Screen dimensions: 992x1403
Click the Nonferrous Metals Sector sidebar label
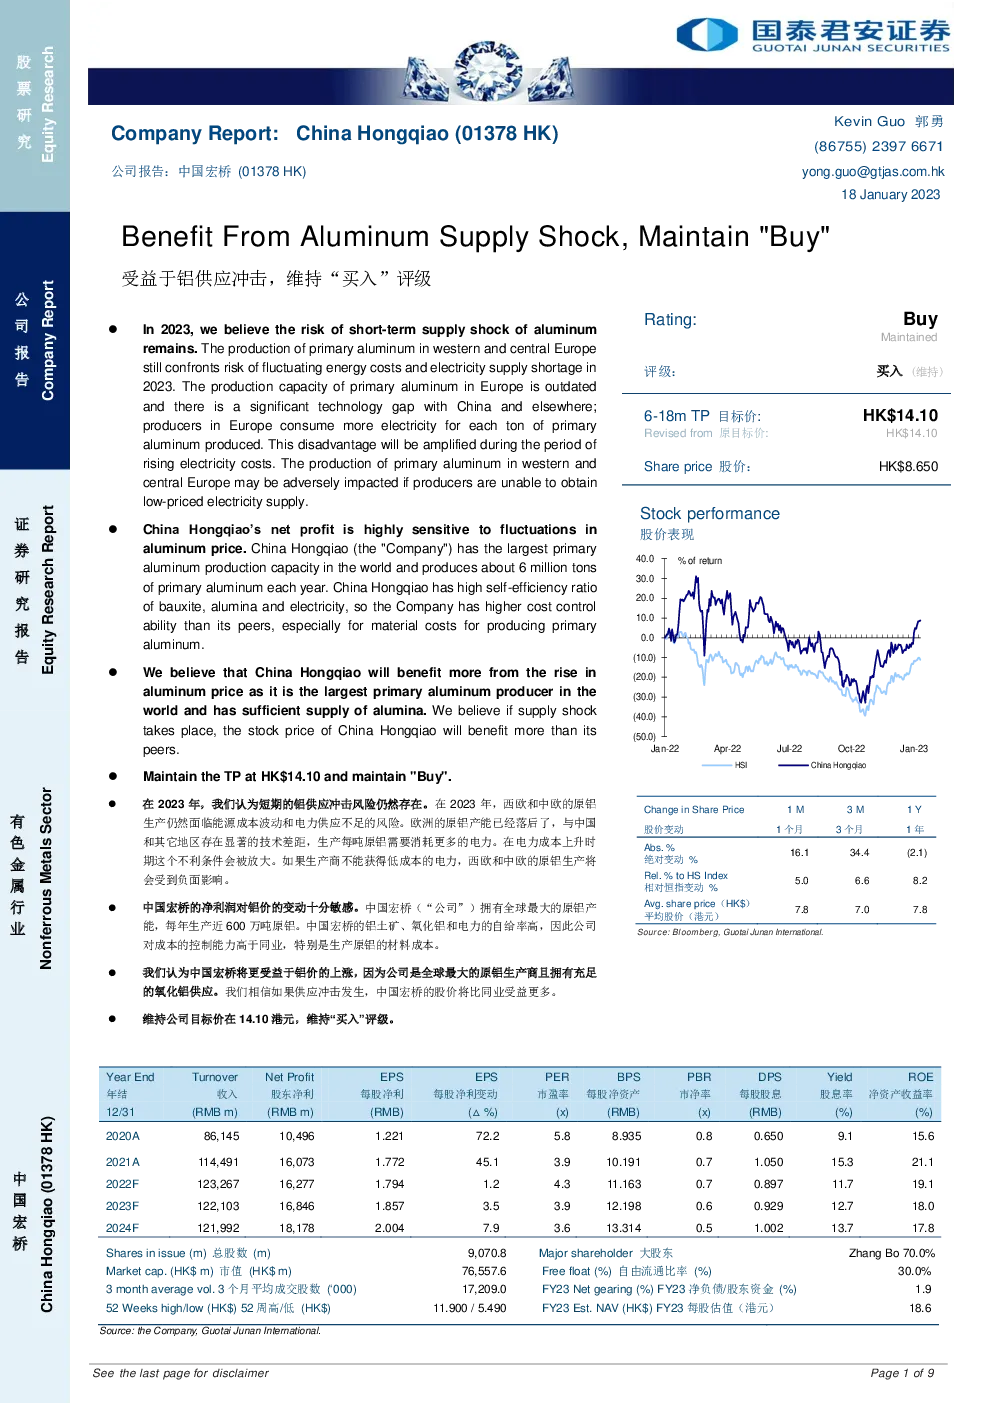click(46, 878)
